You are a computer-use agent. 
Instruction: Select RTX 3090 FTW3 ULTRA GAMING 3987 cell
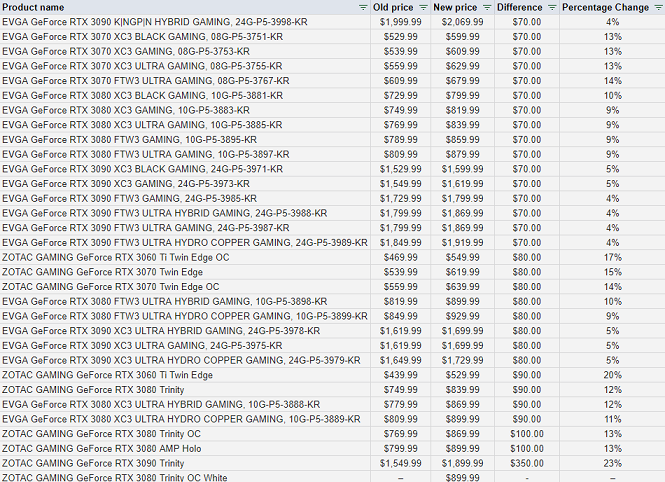(x=185, y=228)
